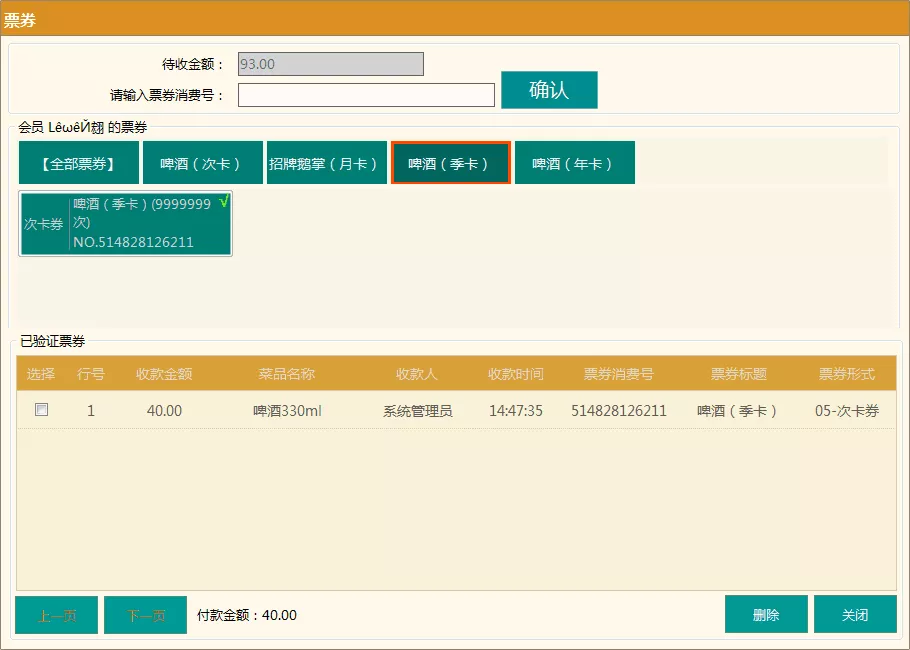This screenshot has height=650, width=910.
Task: Switch to the 啤酒（年卡） tab
Action: (574, 163)
